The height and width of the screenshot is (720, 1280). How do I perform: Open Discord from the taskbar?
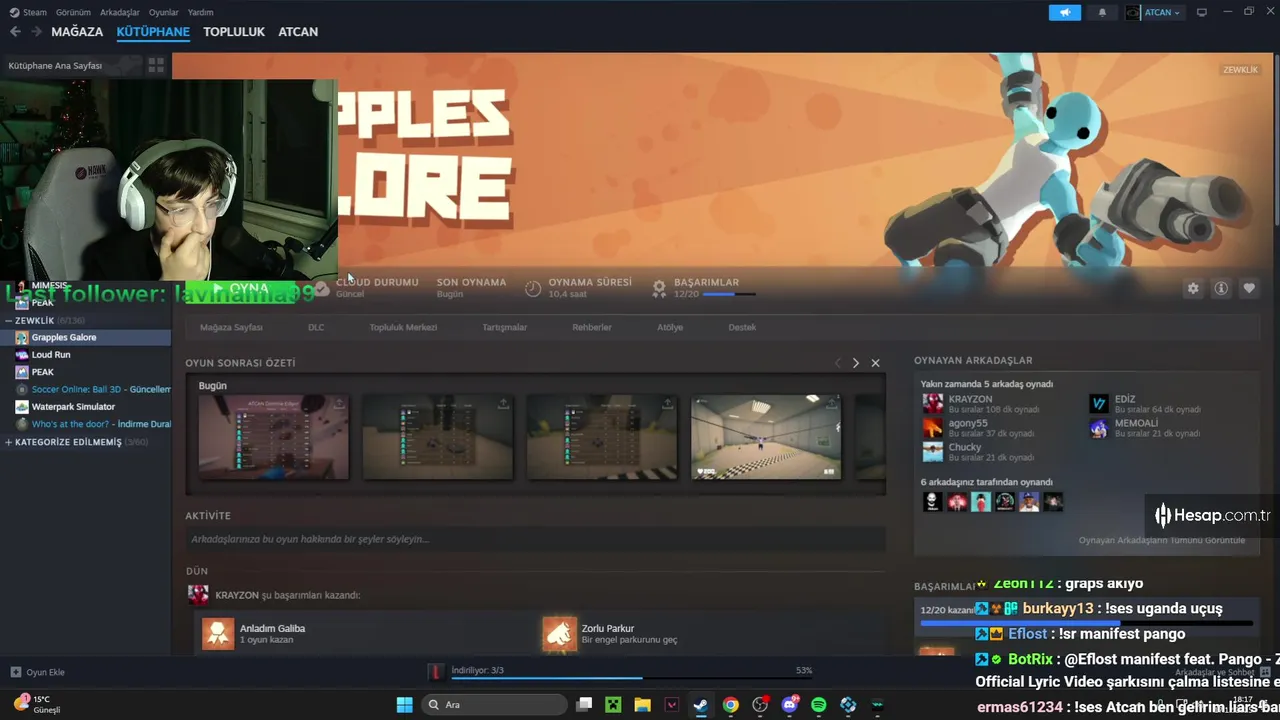pyautogui.click(x=790, y=705)
